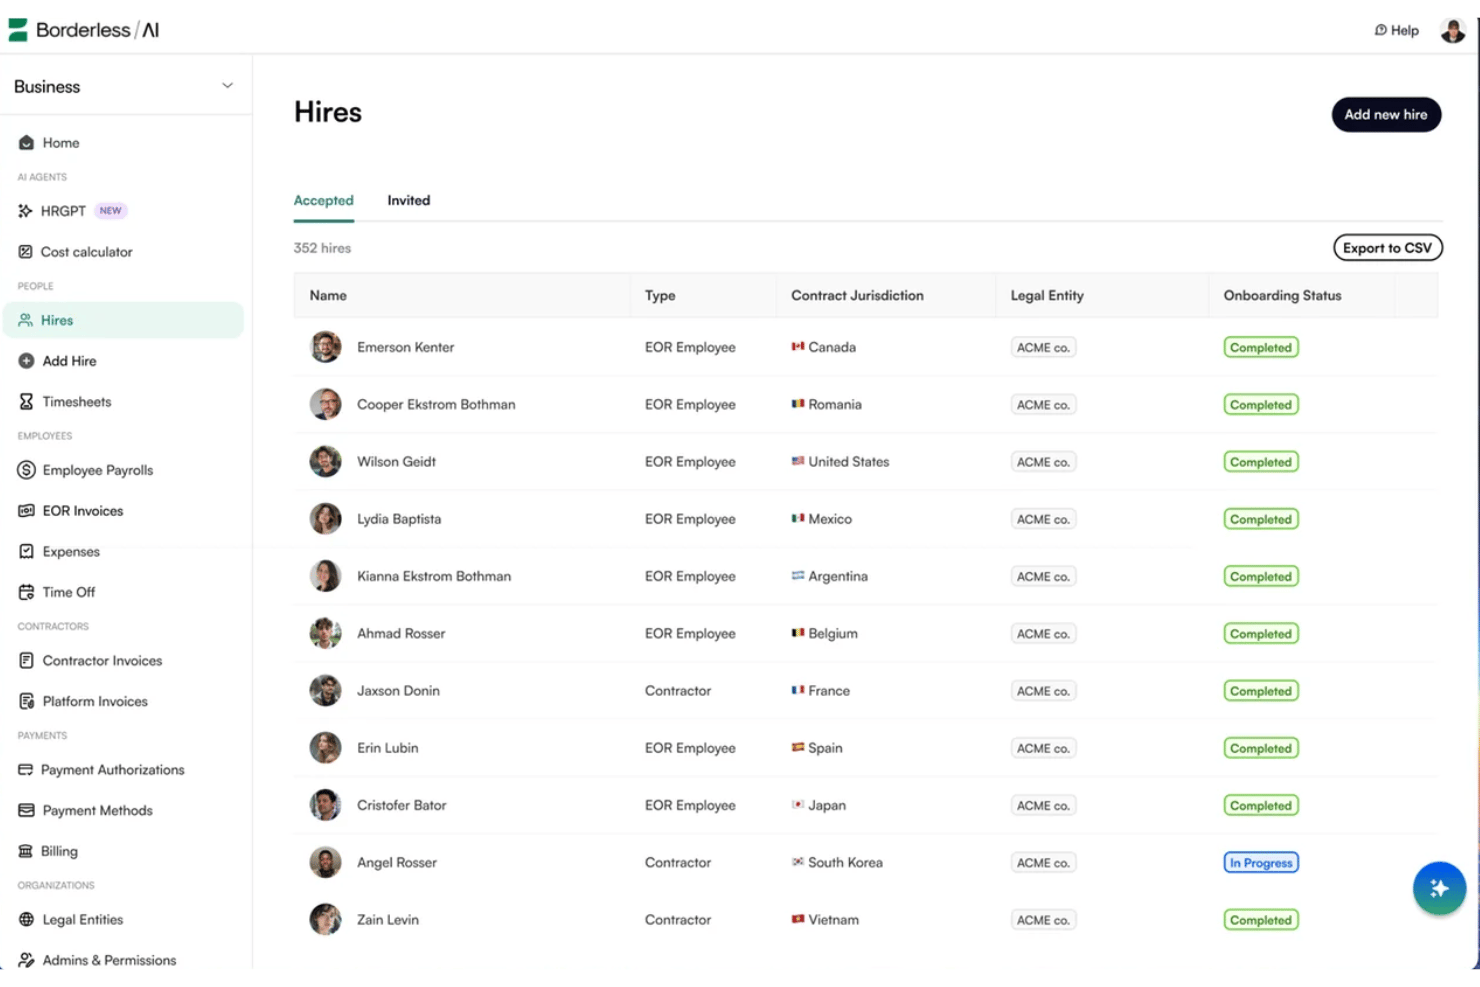Open EOR Invoices icon

[x=26, y=511]
